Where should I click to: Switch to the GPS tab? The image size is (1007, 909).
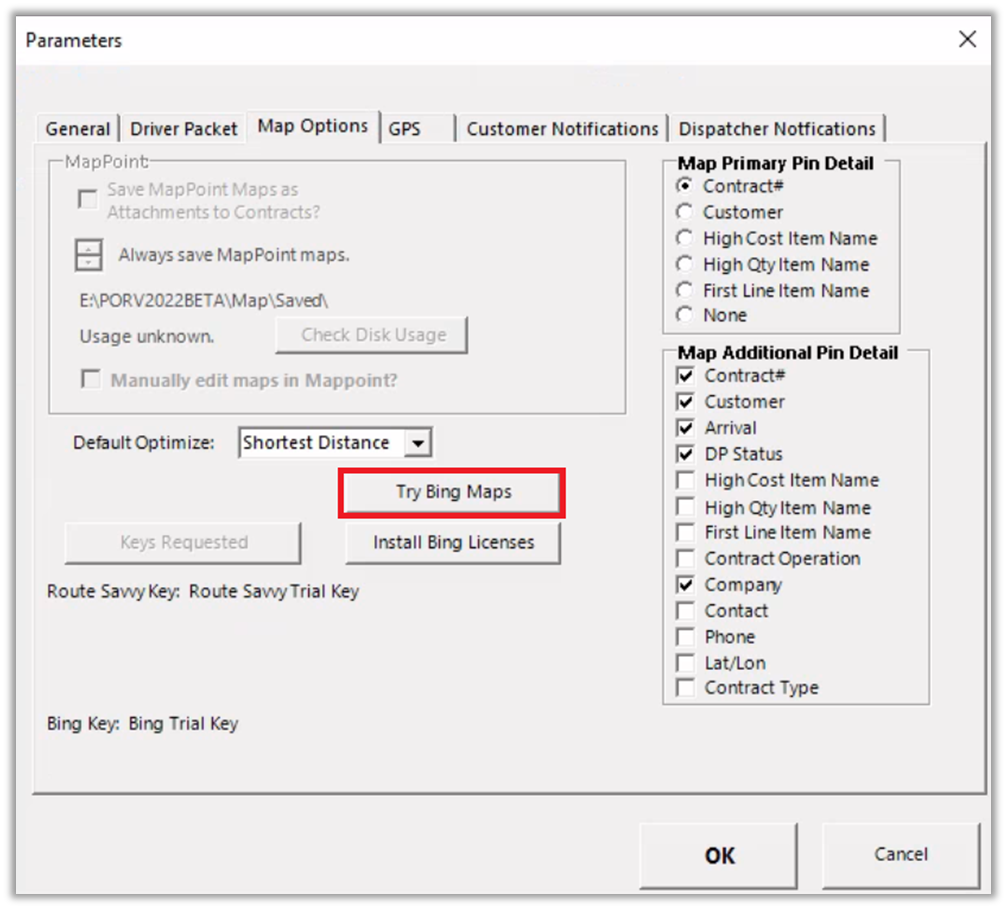pyautogui.click(x=405, y=129)
